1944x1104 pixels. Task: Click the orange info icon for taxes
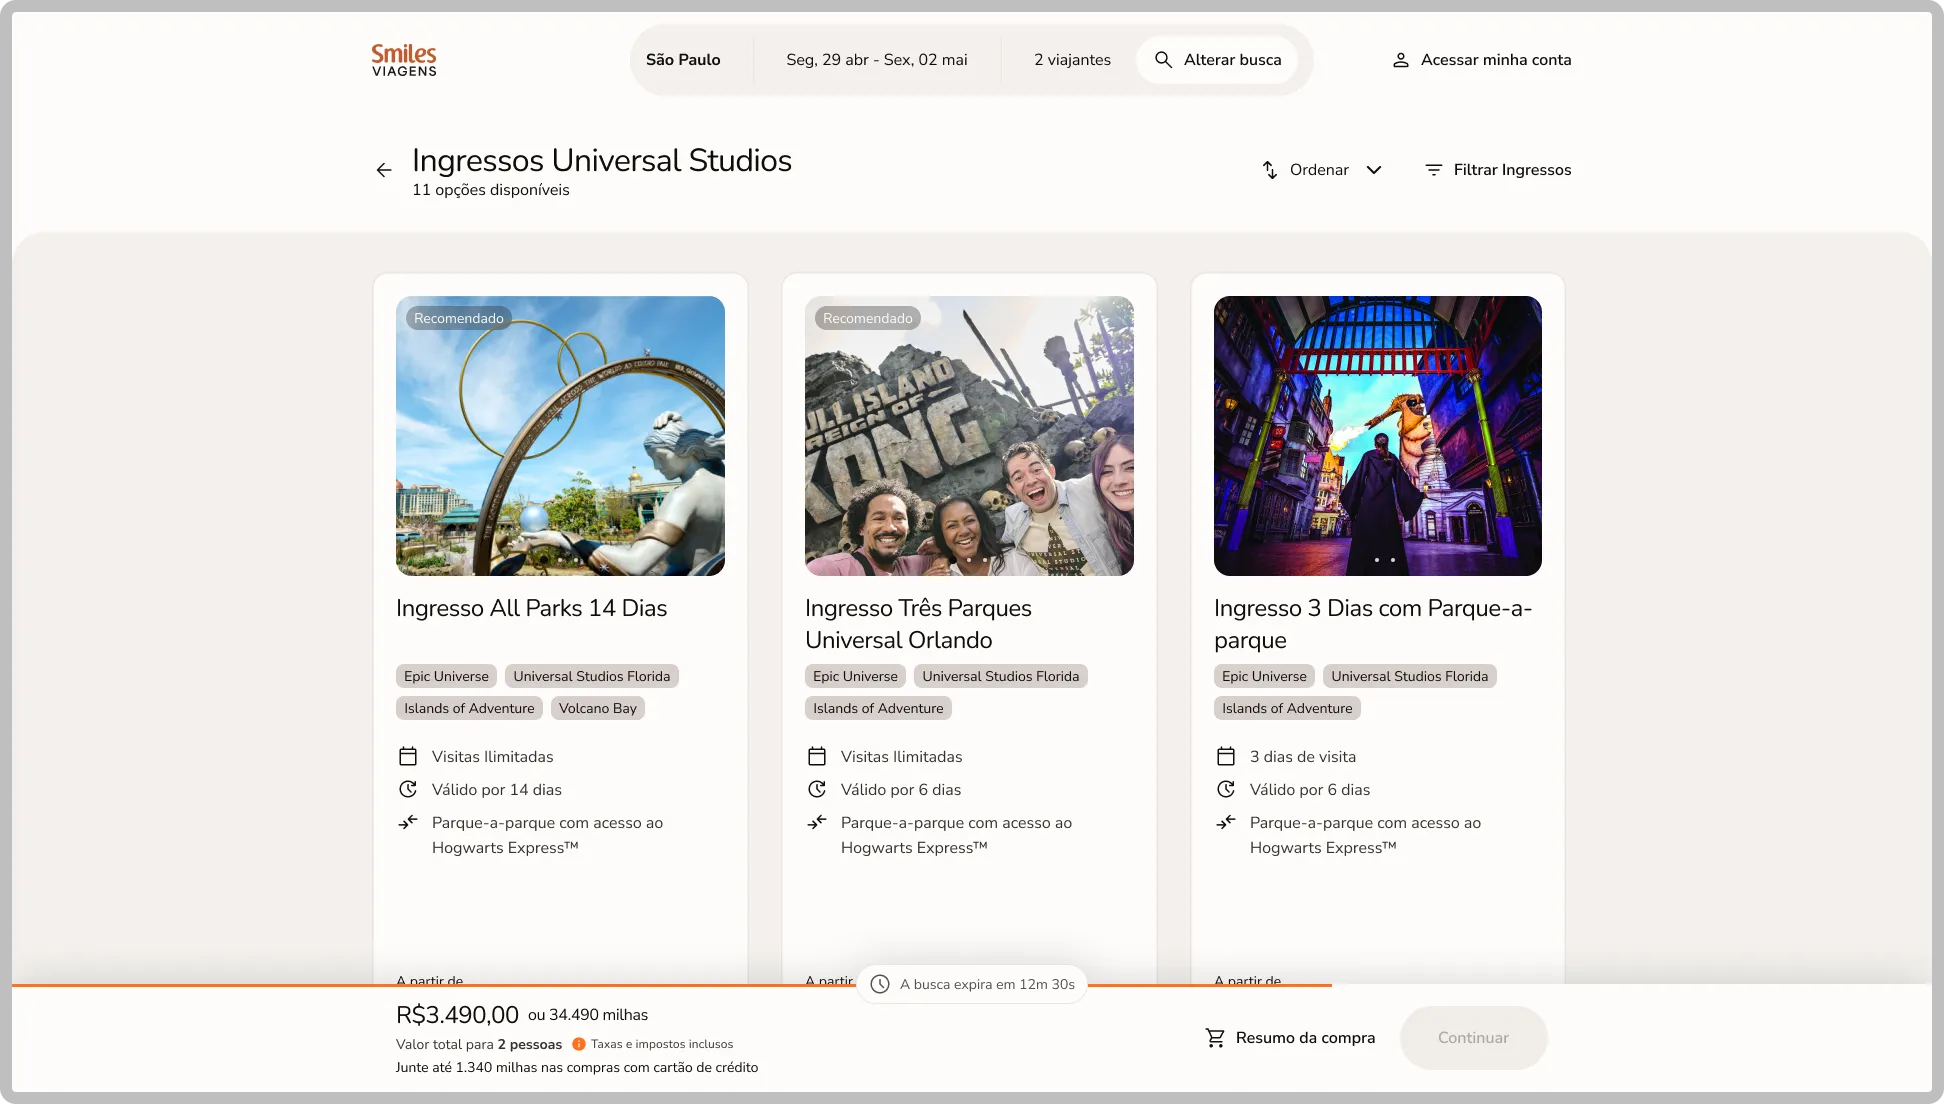[x=579, y=1044]
